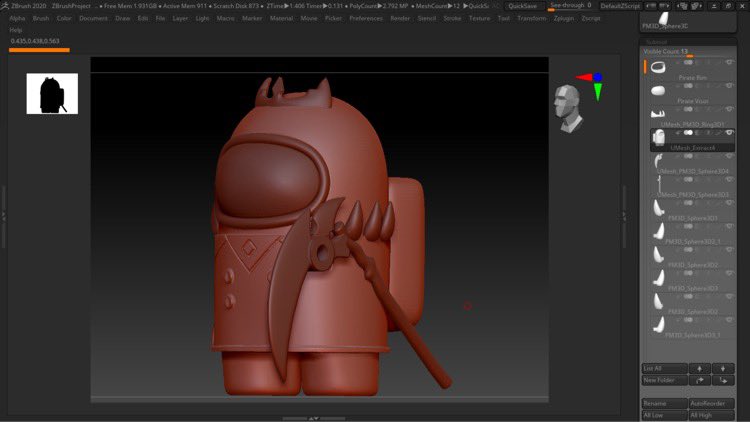
Task: Open the Transform menu
Action: pyautogui.click(x=531, y=18)
